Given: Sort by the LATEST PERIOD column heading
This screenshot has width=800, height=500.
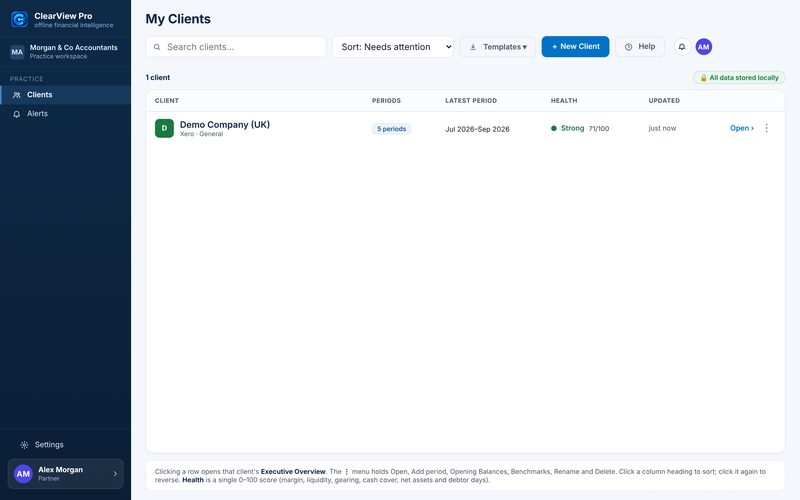Looking at the screenshot, I should (x=470, y=101).
